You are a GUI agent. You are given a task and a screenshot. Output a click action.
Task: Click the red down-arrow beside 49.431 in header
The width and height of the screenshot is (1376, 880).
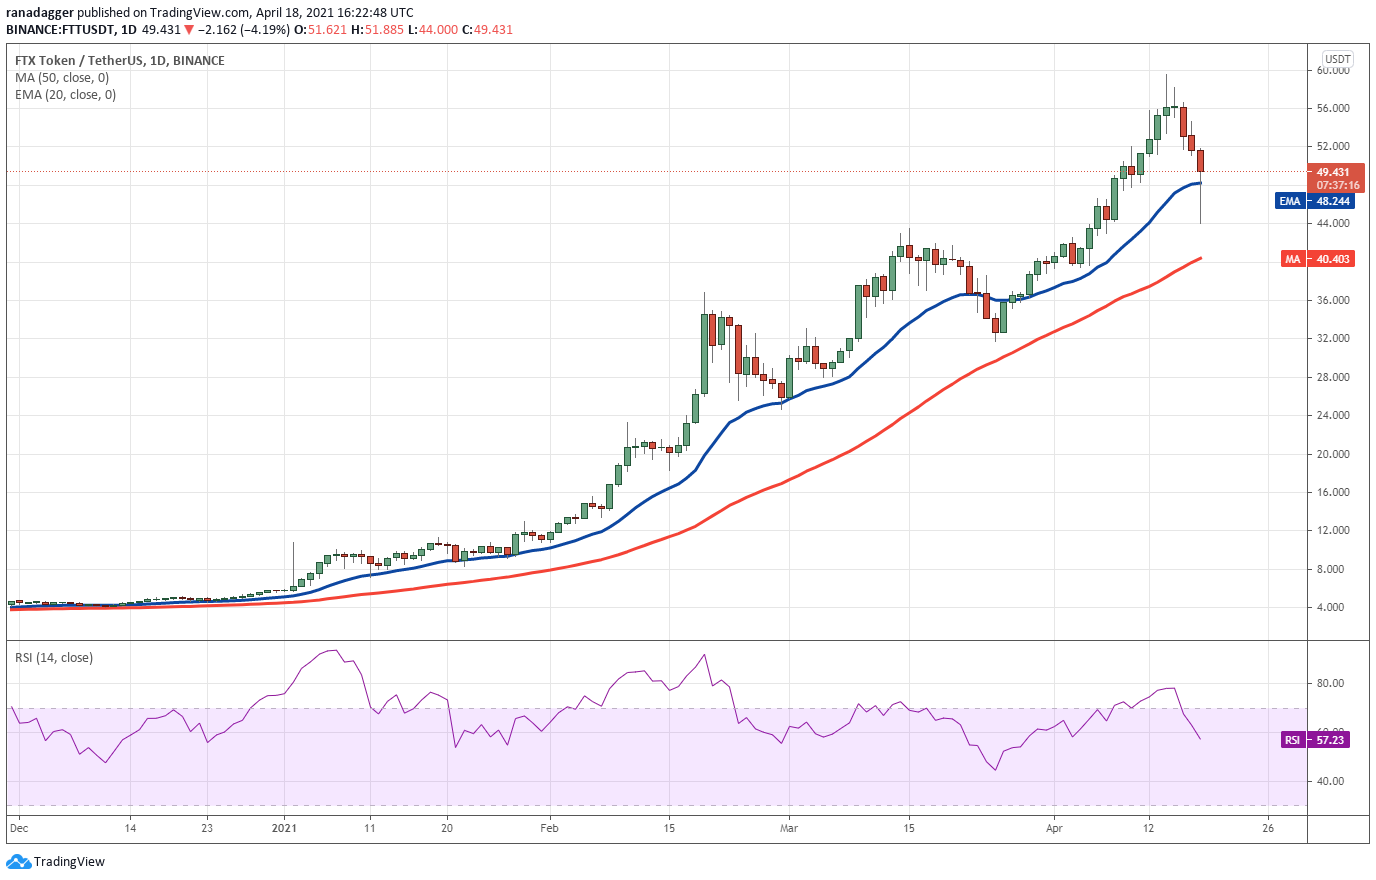(189, 30)
